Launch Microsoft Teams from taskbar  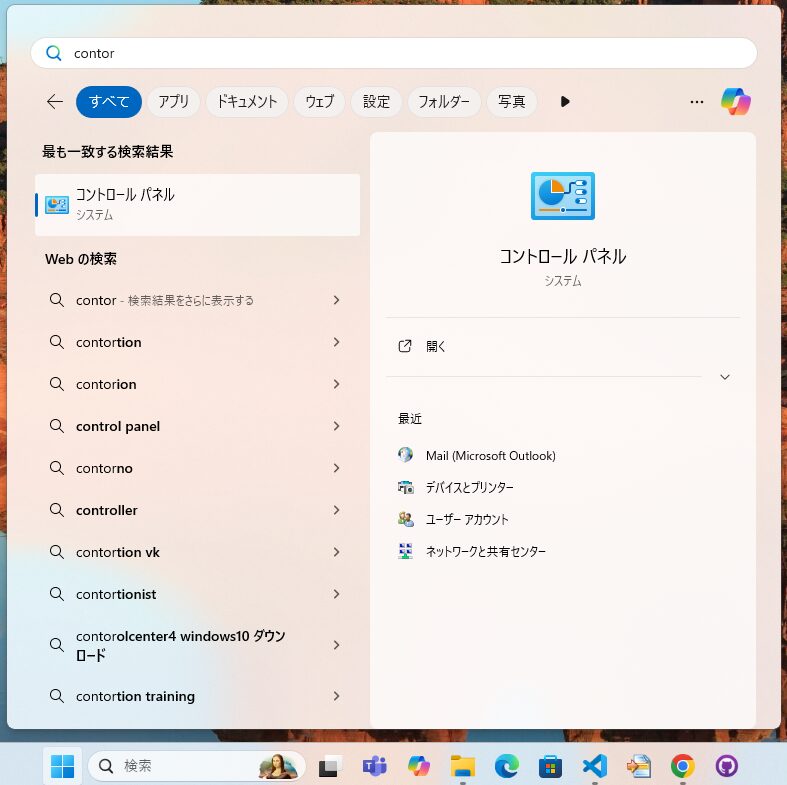[x=374, y=766]
